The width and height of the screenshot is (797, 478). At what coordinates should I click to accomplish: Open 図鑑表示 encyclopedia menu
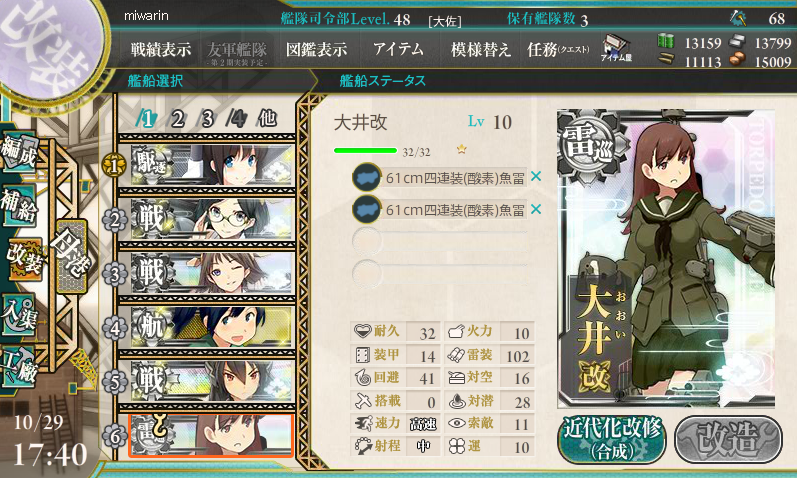316,49
